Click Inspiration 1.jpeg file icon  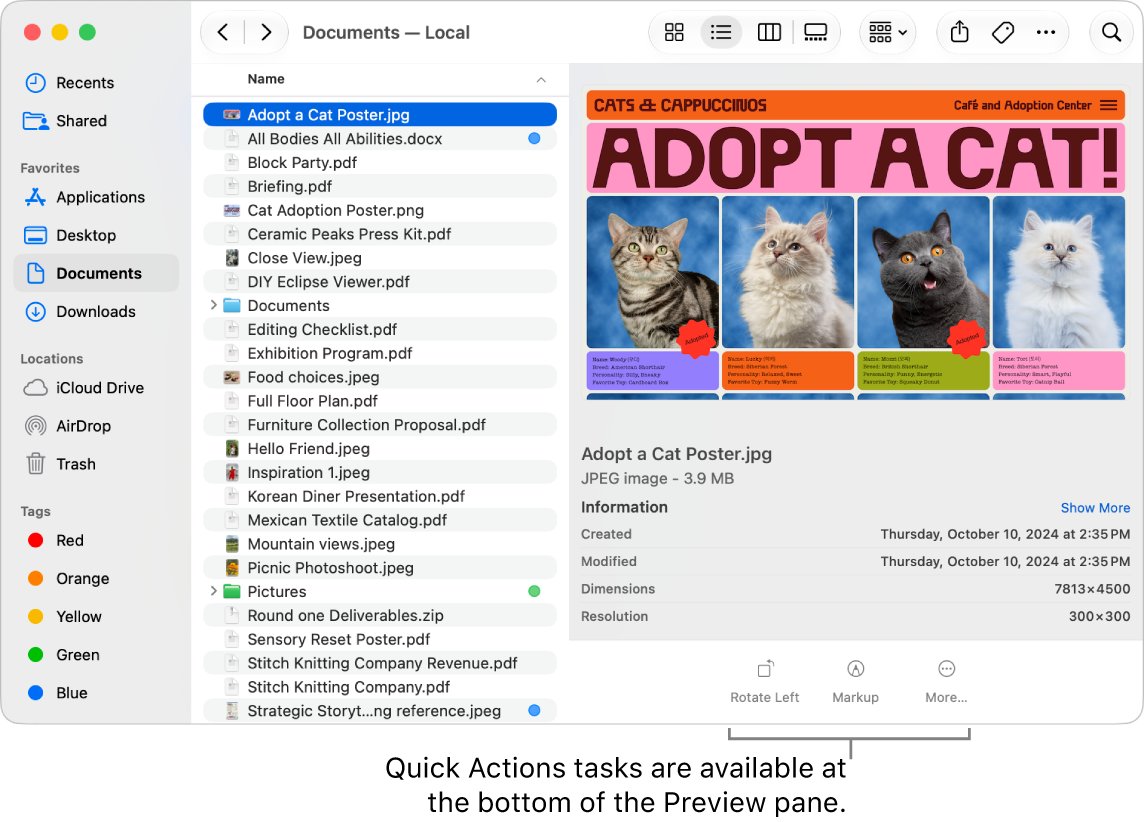click(231, 472)
